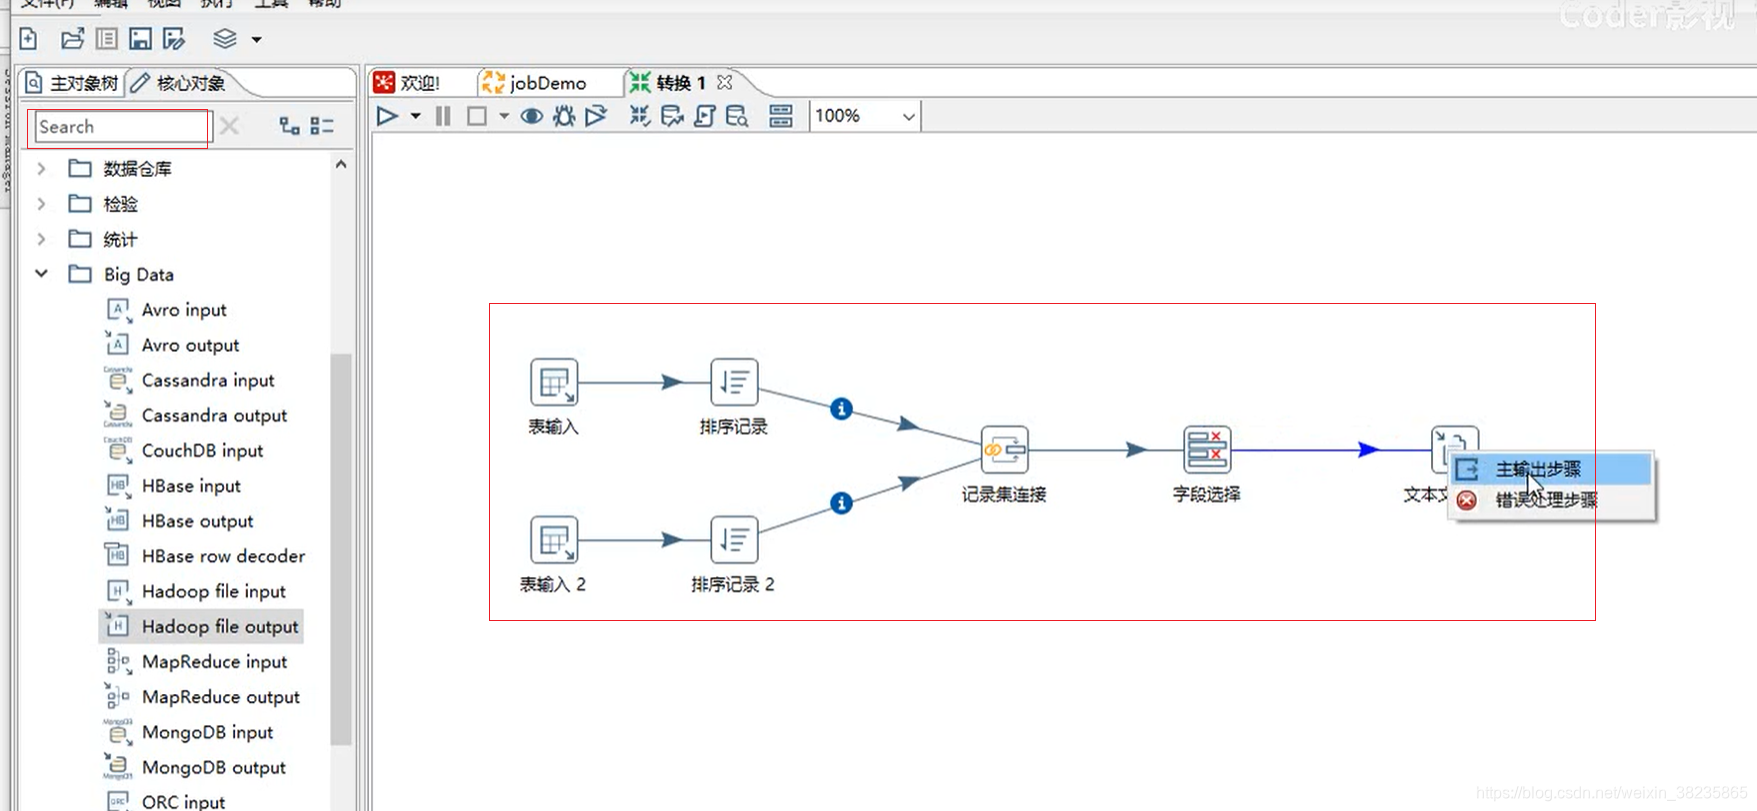Clear the search box text
The image size is (1757, 811).
[229, 126]
